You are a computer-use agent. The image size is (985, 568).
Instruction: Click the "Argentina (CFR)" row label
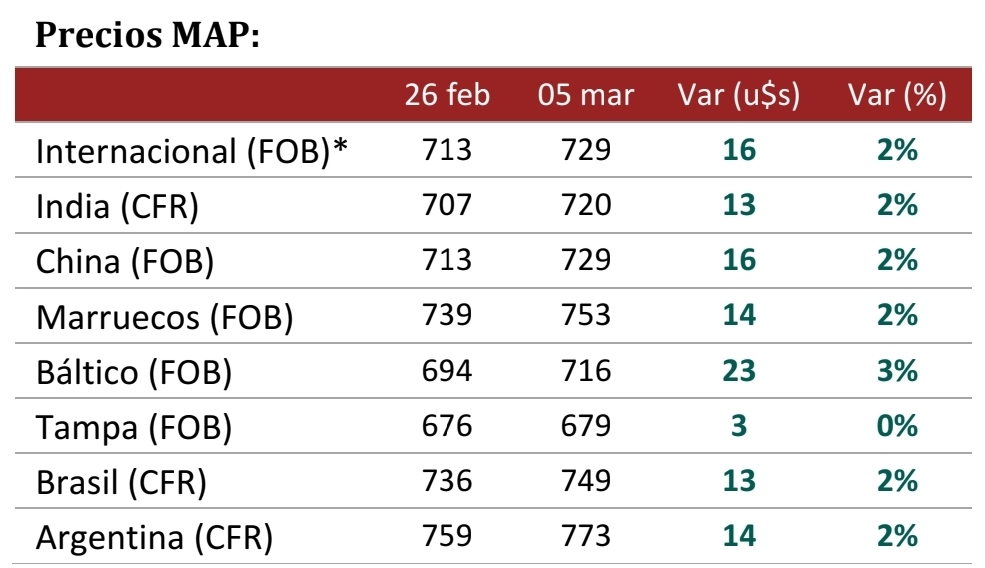coord(154,537)
